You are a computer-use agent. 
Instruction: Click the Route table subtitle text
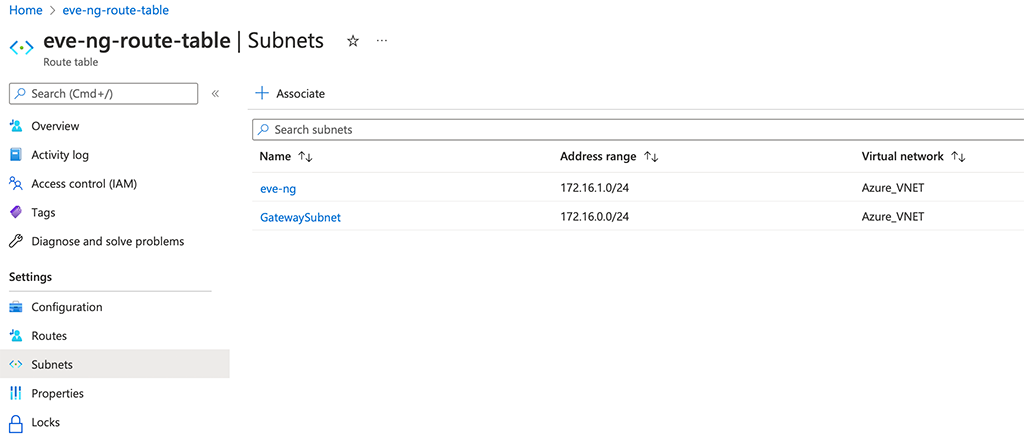click(x=71, y=63)
